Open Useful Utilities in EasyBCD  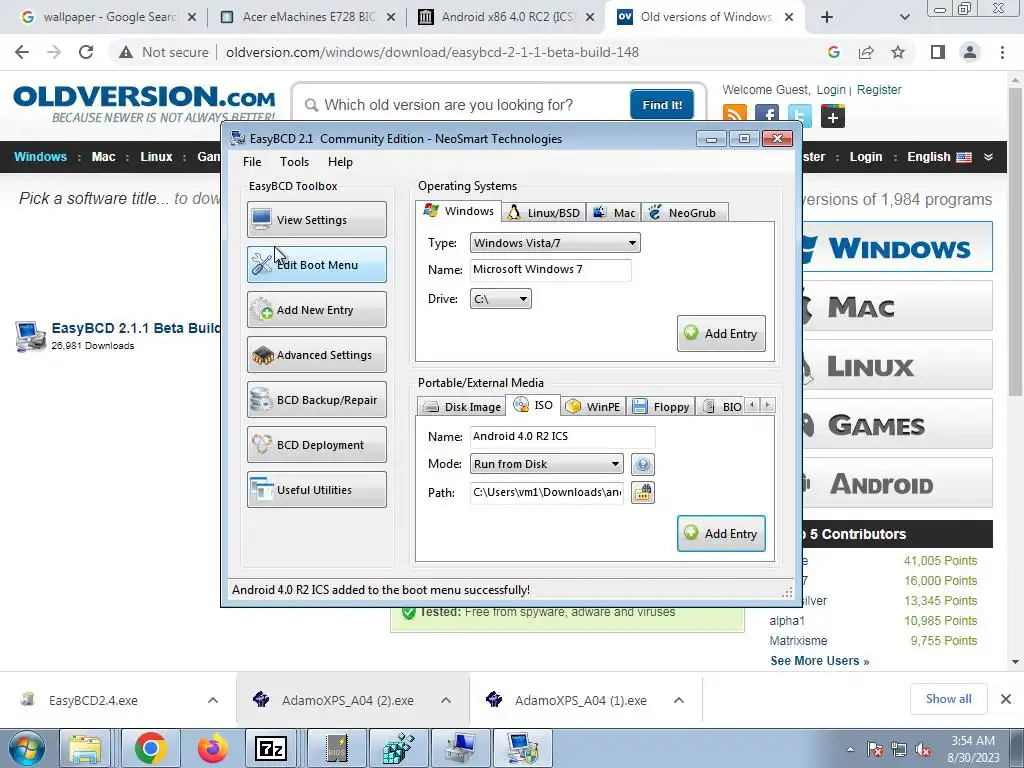(x=317, y=490)
